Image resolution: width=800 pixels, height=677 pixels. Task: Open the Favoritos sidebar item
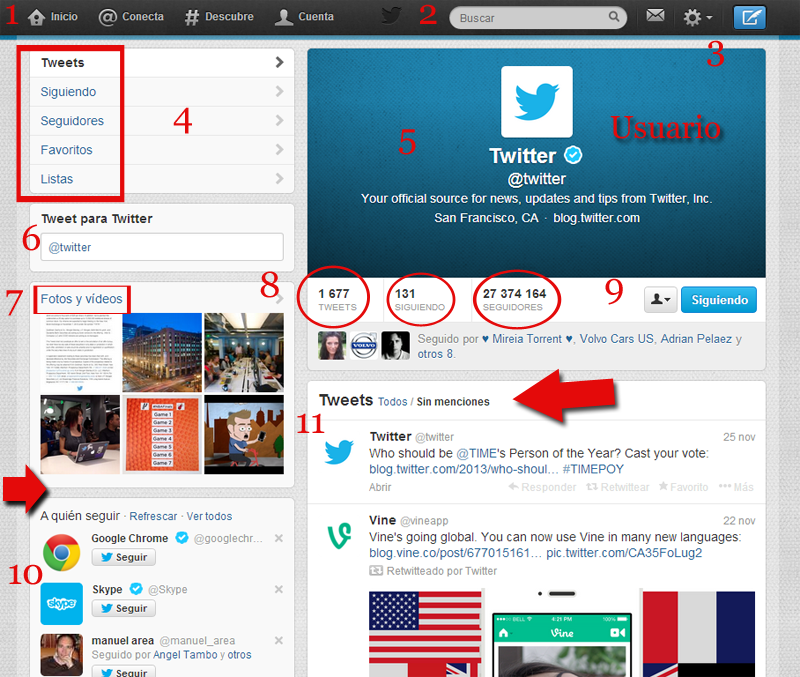pyautogui.click(x=162, y=150)
